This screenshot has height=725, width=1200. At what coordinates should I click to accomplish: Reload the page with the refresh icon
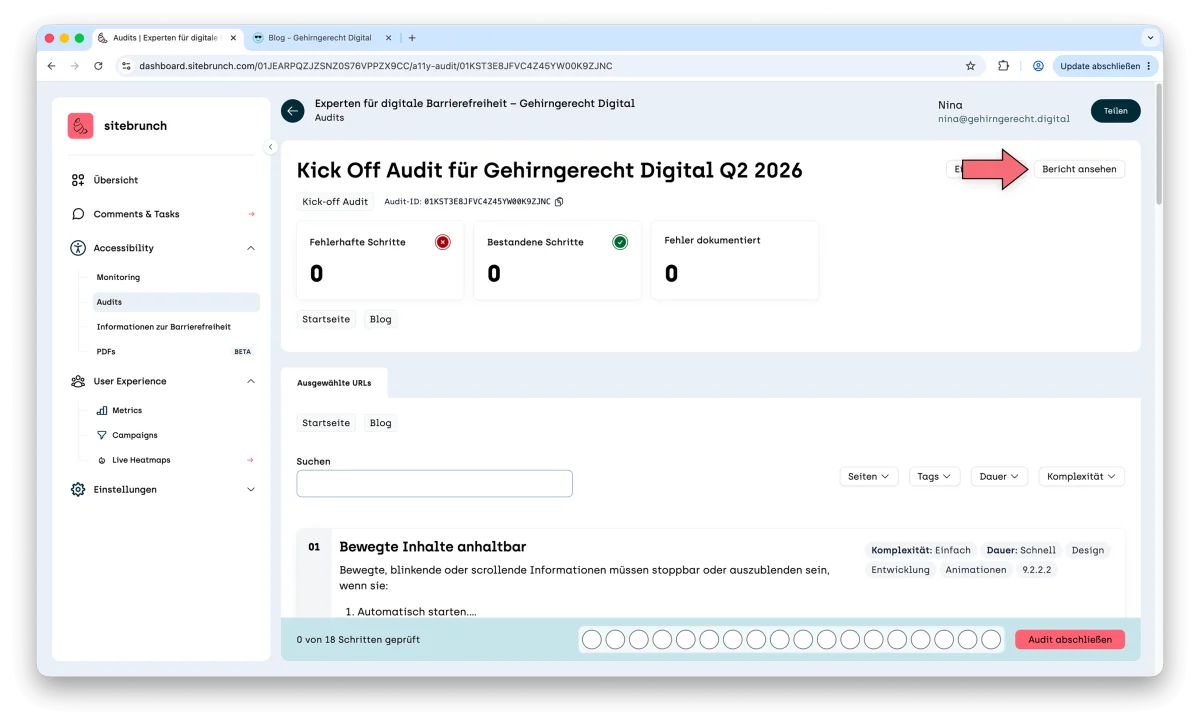pos(98,66)
